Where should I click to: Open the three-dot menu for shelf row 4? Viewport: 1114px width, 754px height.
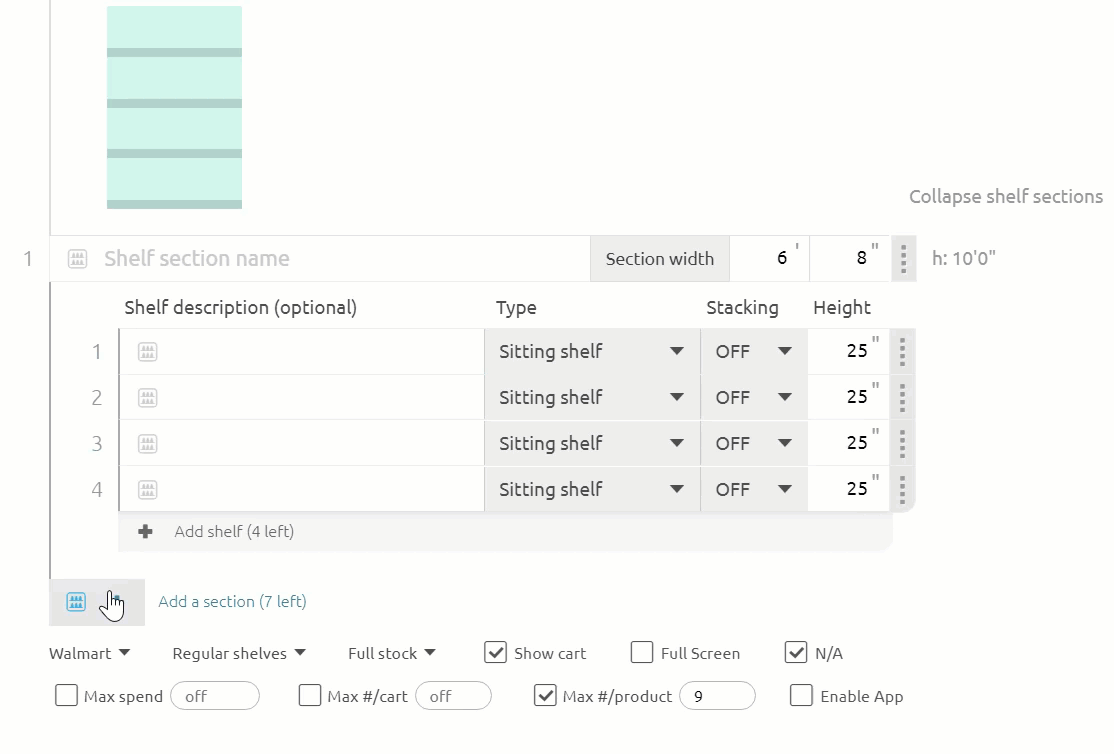point(902,490)
